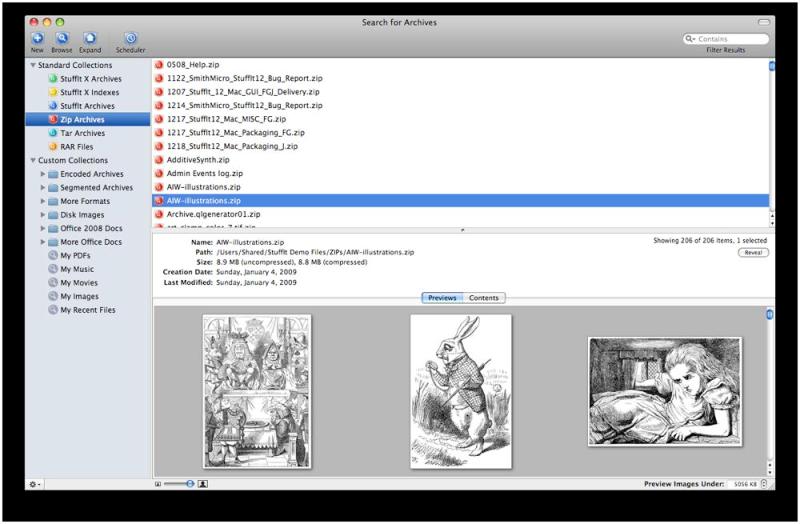Image resolution: width=800 pixels, height=524 pixels.
Task: Click the New toolbar icon
Action: (37, 38)
